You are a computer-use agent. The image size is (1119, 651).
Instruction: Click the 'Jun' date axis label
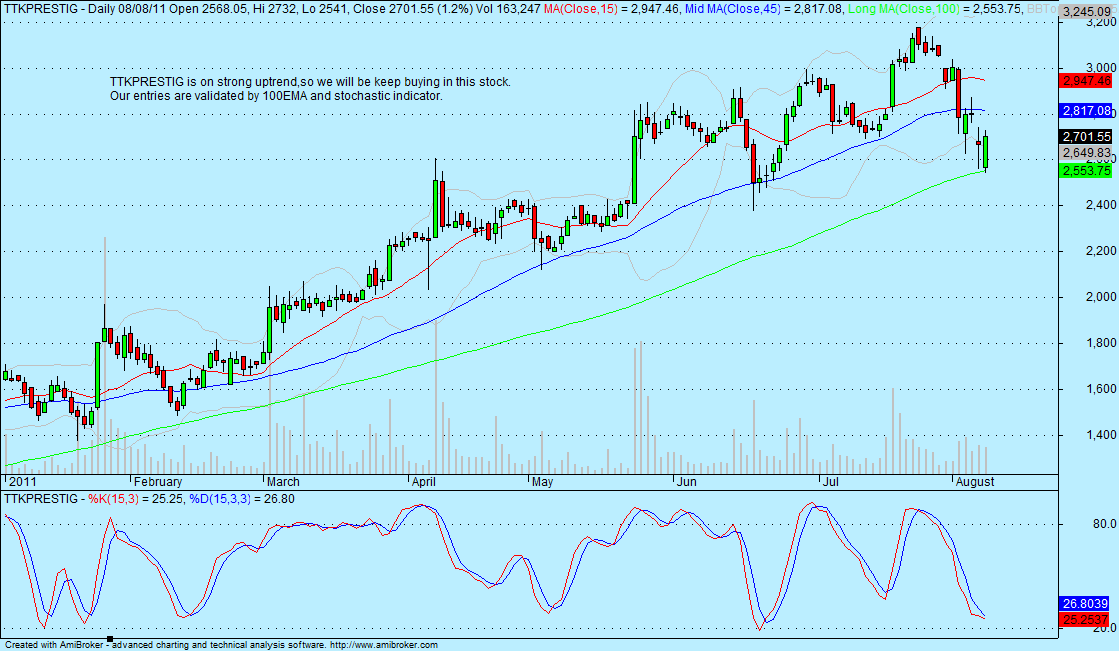coord(687,482)
